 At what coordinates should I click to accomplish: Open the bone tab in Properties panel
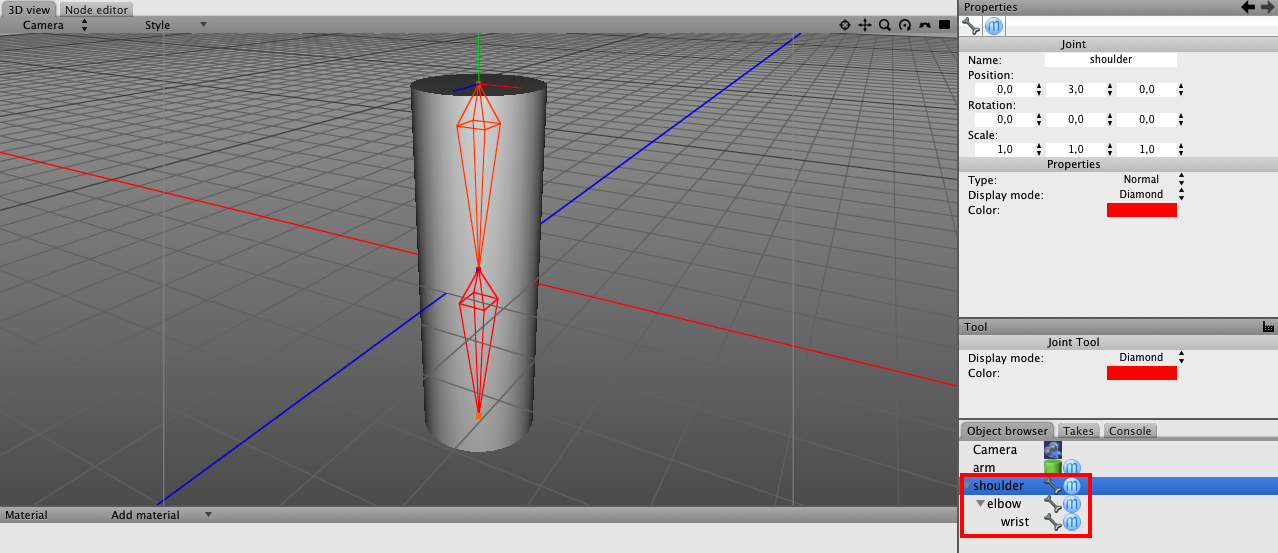tap(971, 26)
